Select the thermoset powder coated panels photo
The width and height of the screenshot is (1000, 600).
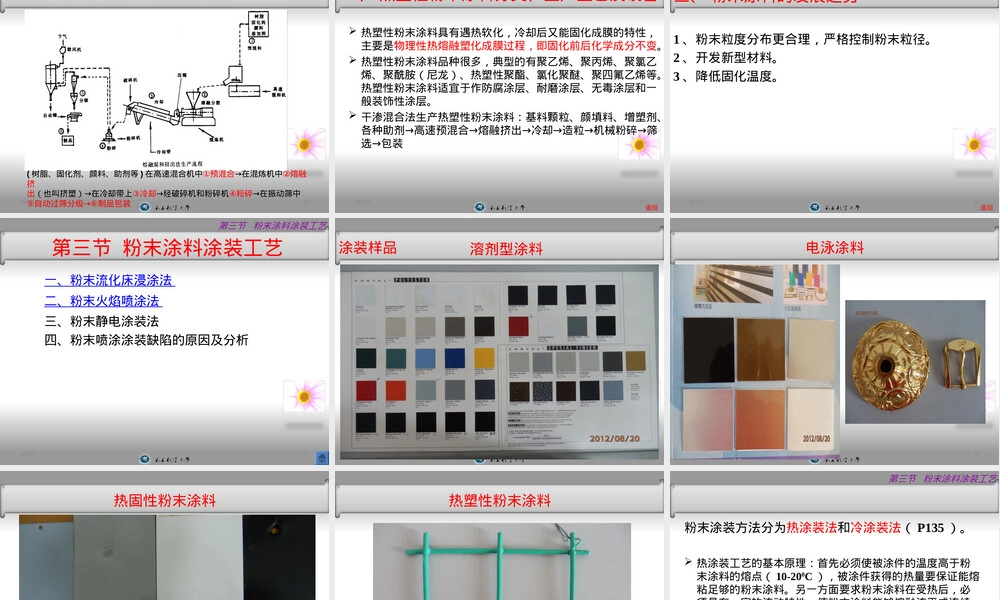pyautogui.click(x=167, y=557)
